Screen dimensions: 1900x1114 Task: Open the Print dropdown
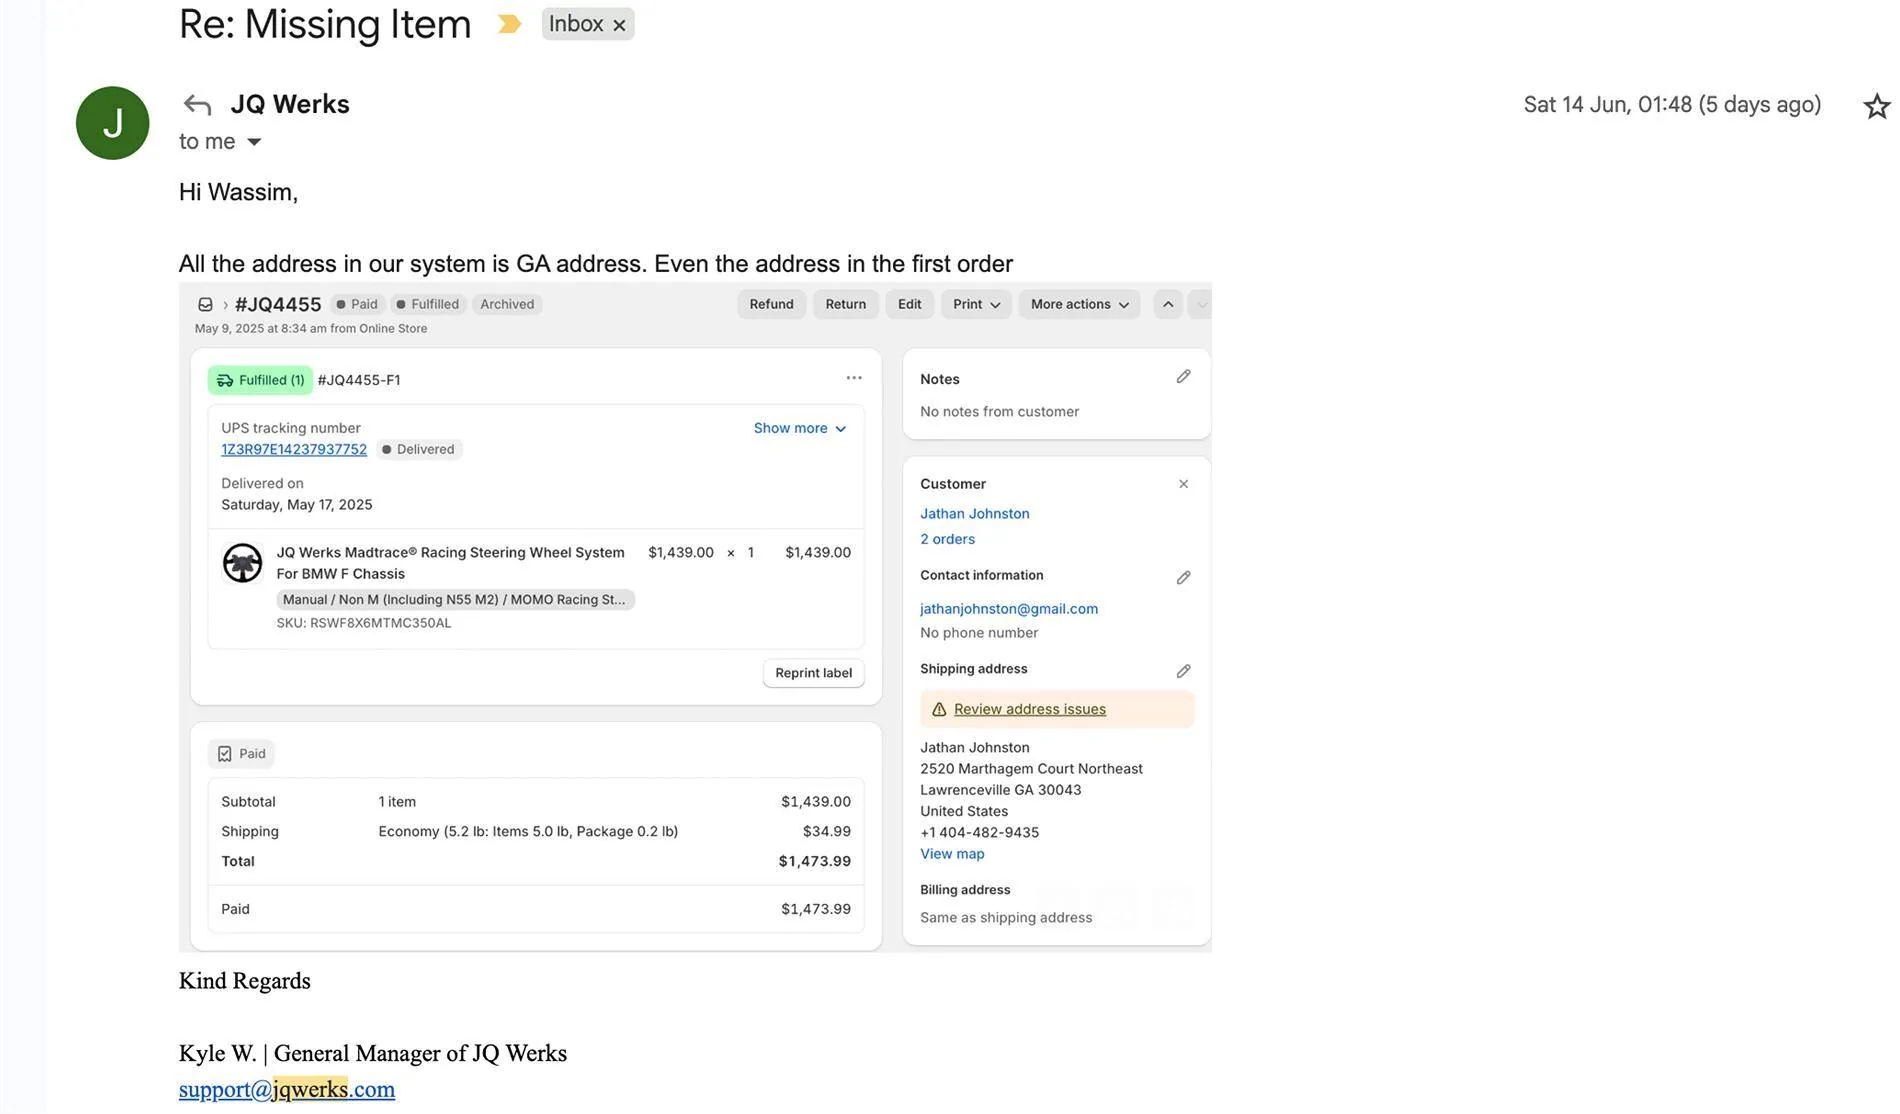(x=976, y=304)
